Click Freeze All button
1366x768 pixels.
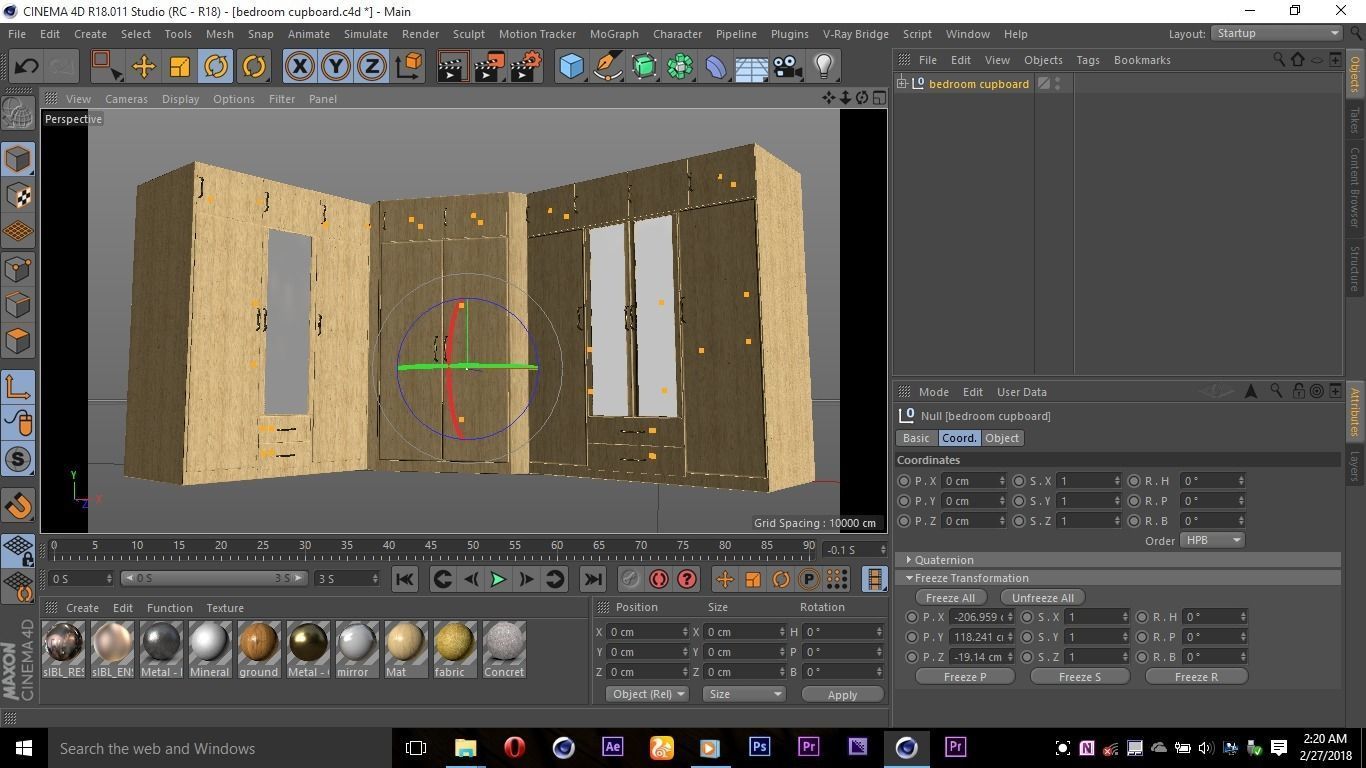[949, 598]
